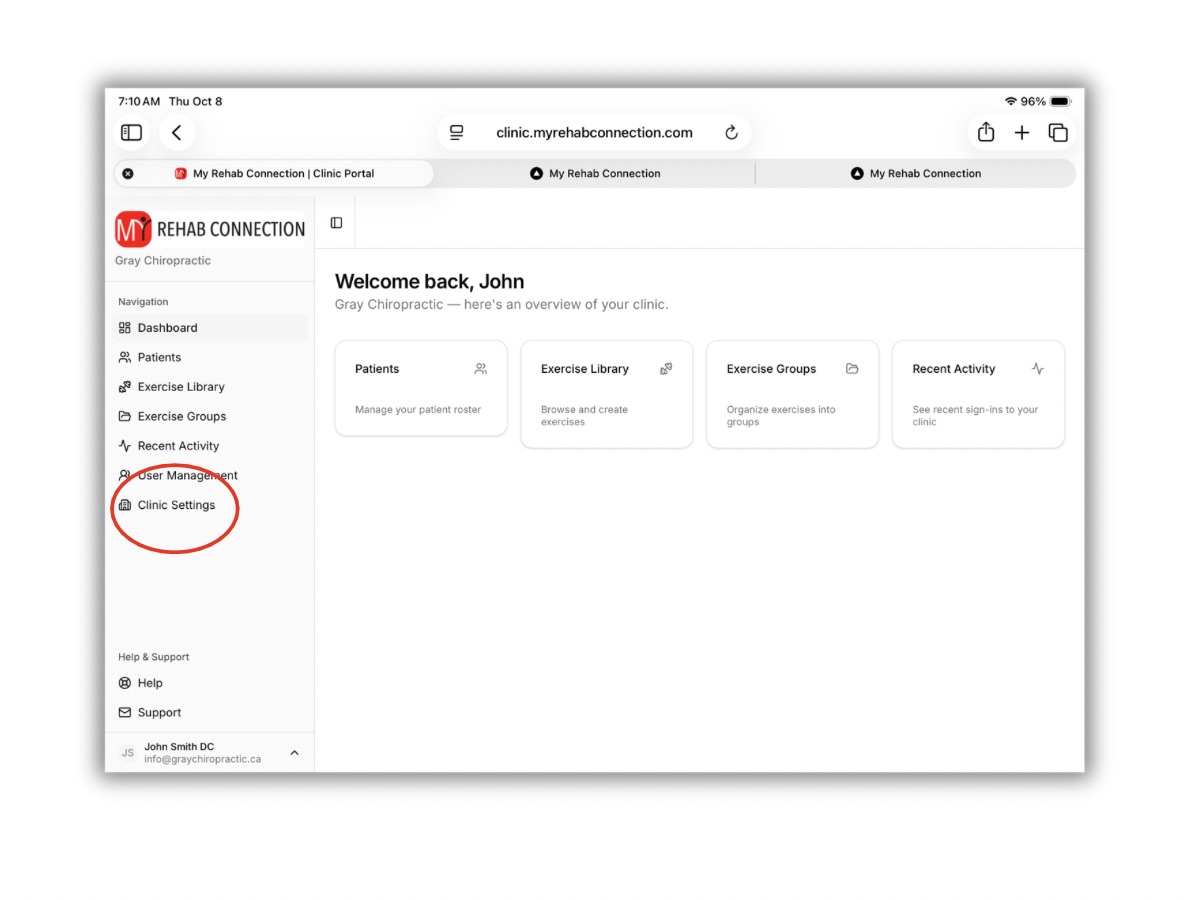The width and height of the screenshot is (1200, 900).
Task: Open Exercise Groups in sidebar navigation
Action: coord(210,416)
